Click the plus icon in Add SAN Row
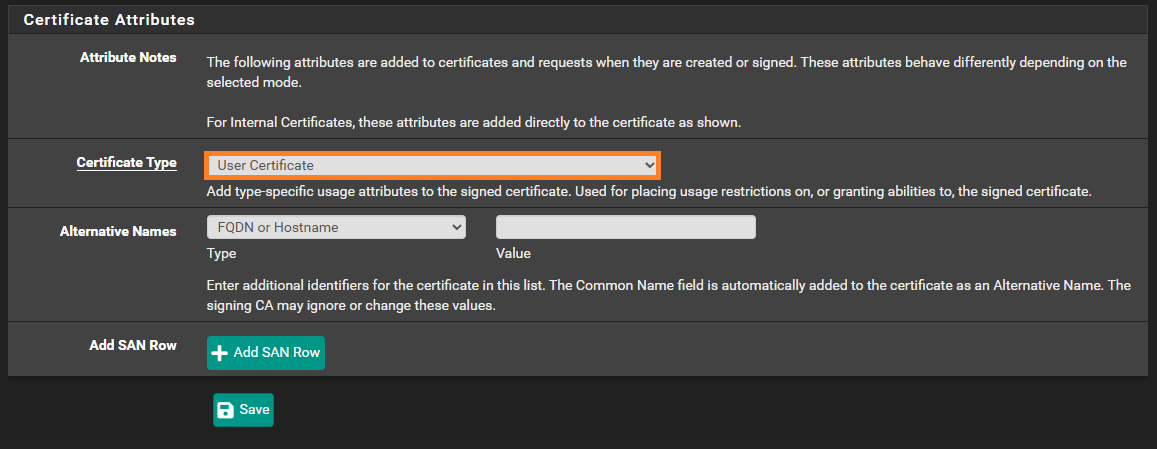 click(219, 353)
